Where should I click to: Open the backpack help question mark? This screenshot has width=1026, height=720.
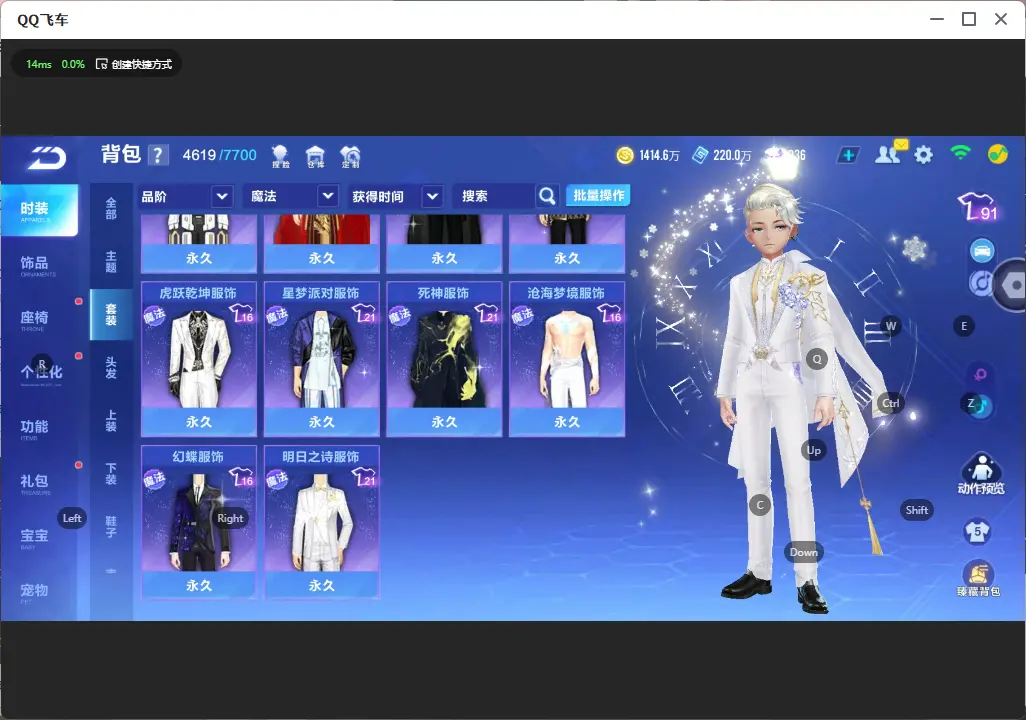tap(158, 155)
